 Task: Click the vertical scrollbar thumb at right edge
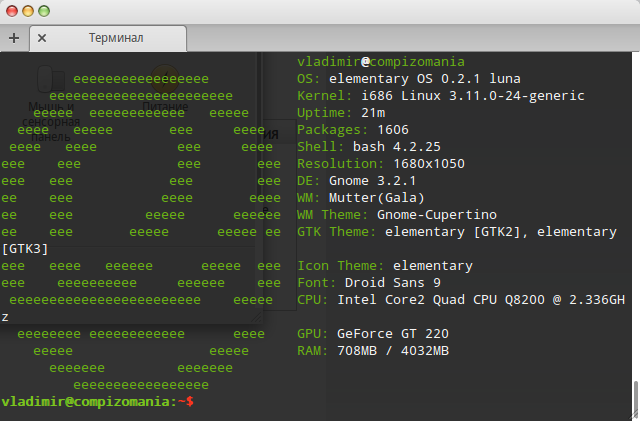636,400
